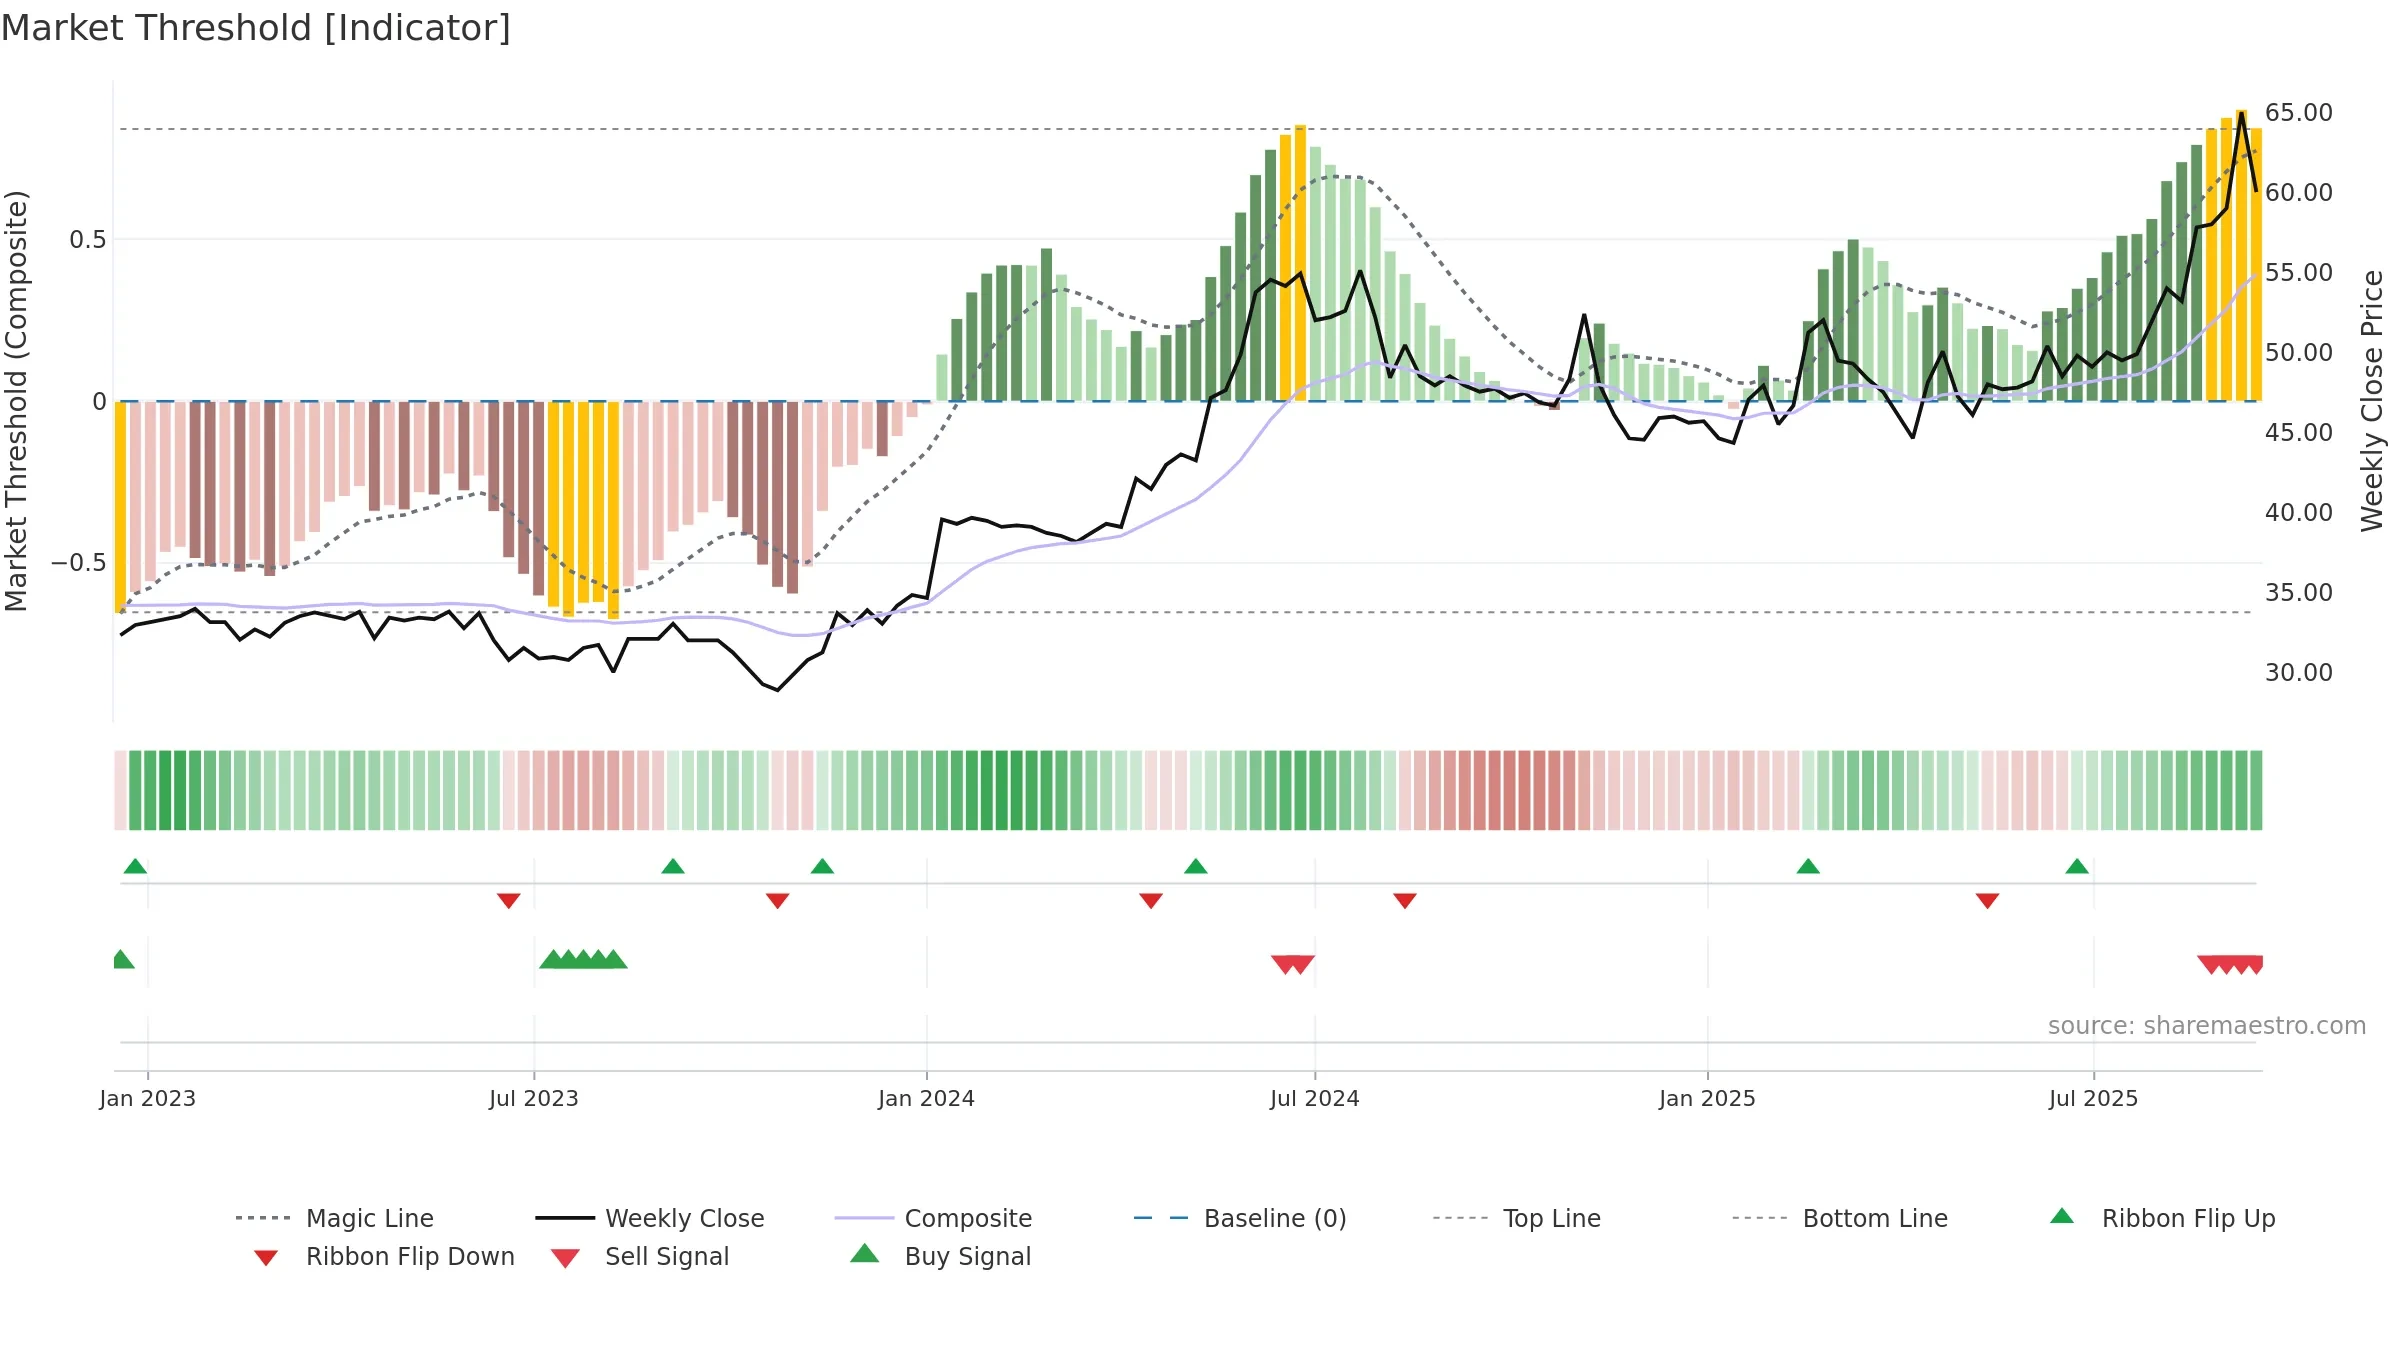The width and height of the screenshot is (2400, 1350).
Task: Click the Weekly Close Price axis title
Action: 2372,400
